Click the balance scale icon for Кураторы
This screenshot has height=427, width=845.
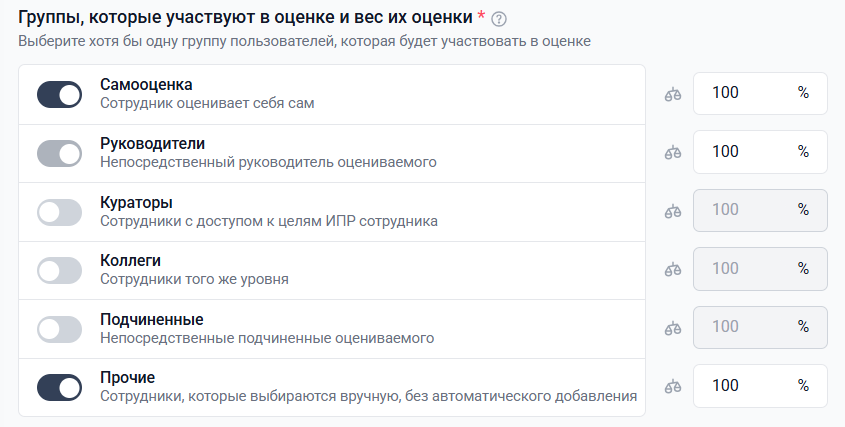coord(673,211)
